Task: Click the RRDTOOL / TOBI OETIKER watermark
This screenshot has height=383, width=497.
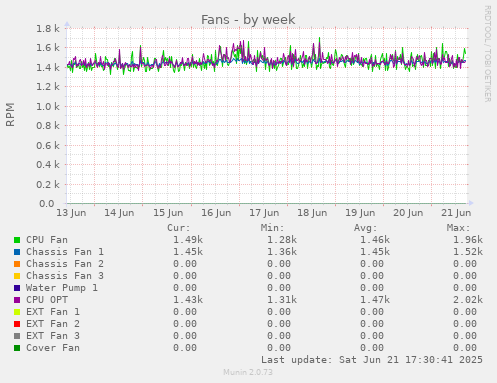Action: click(487, 54)
